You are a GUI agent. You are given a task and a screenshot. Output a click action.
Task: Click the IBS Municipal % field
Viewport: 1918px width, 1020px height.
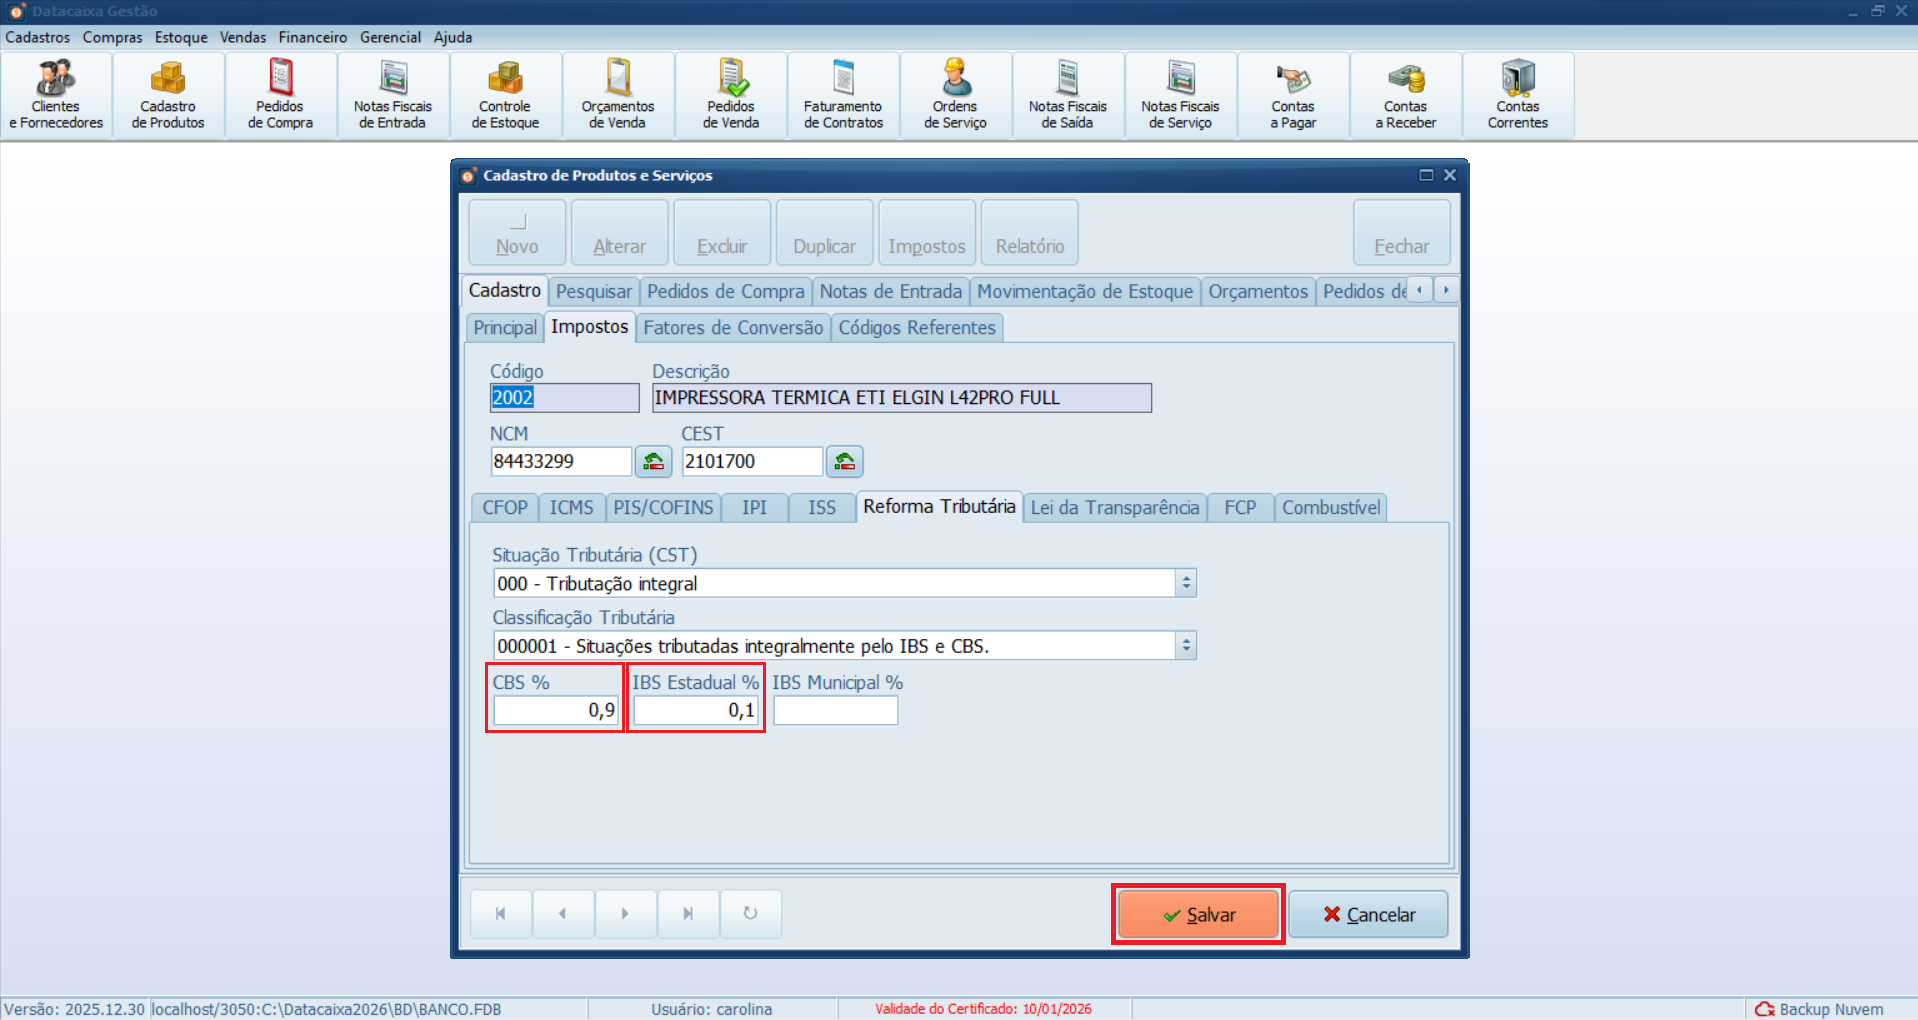pyautogui.click(x=835, y=711)
